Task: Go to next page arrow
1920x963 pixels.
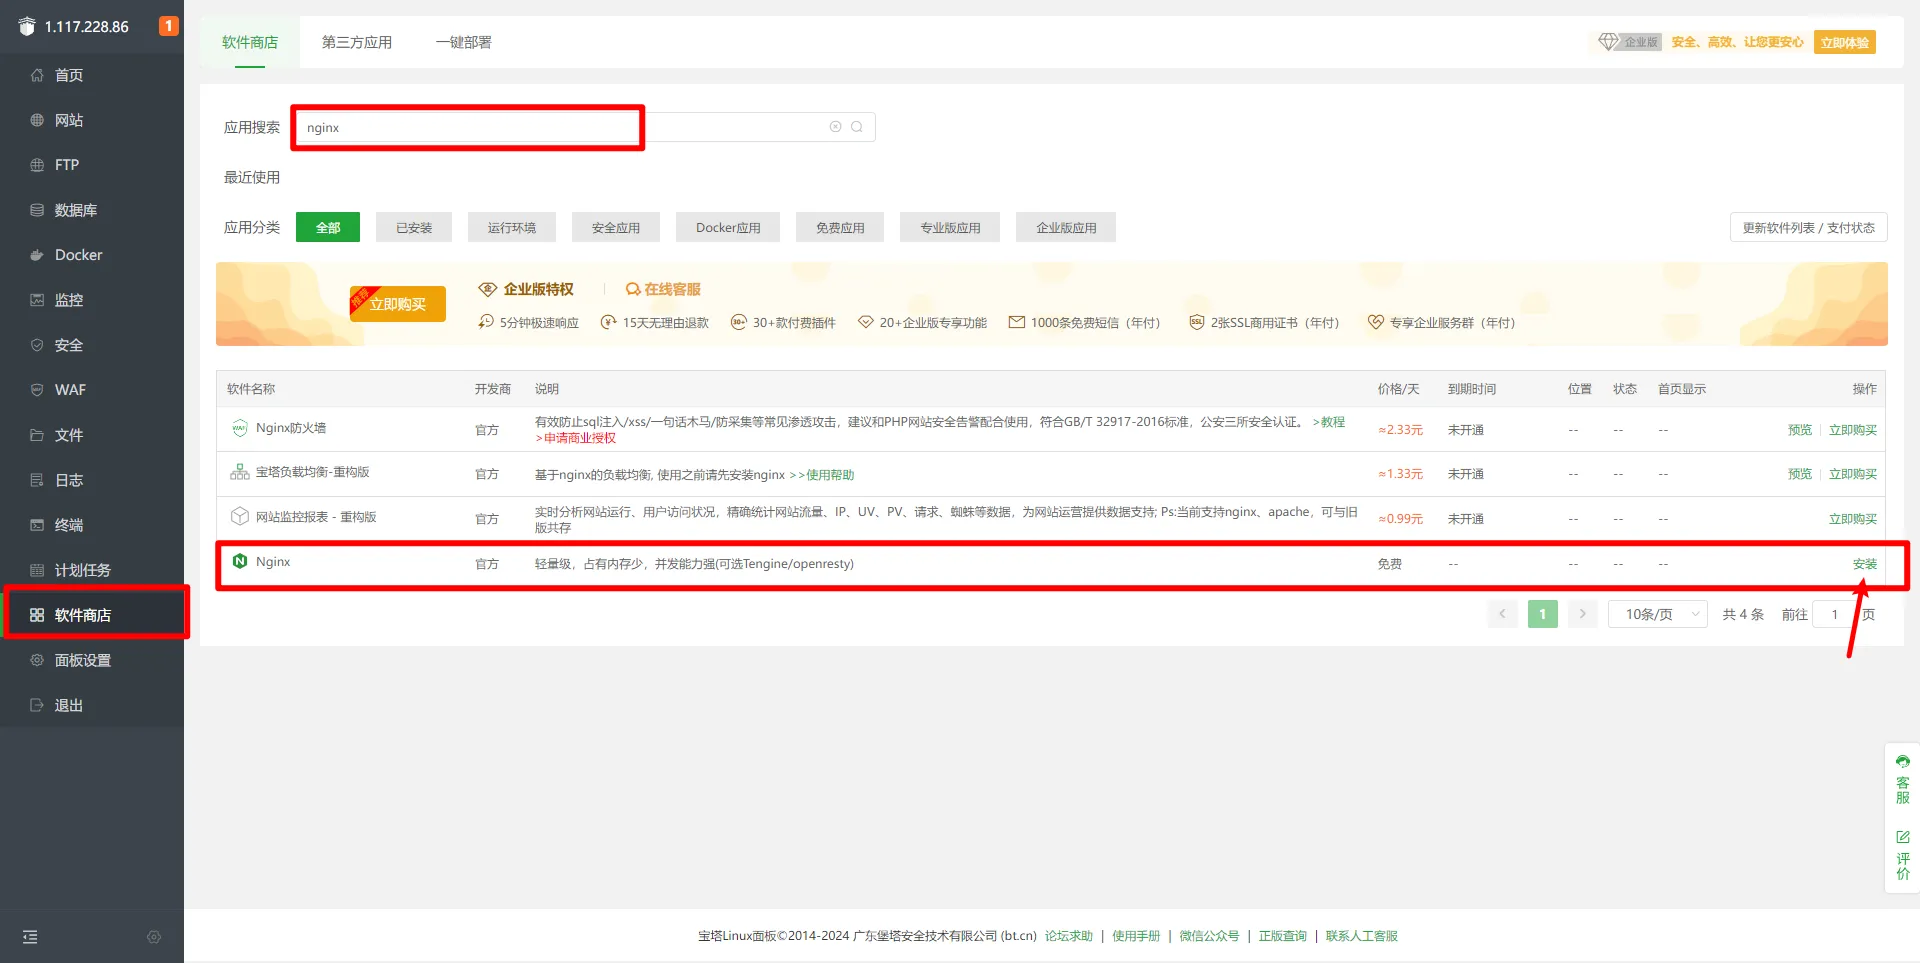Action: pos(1583,614)
